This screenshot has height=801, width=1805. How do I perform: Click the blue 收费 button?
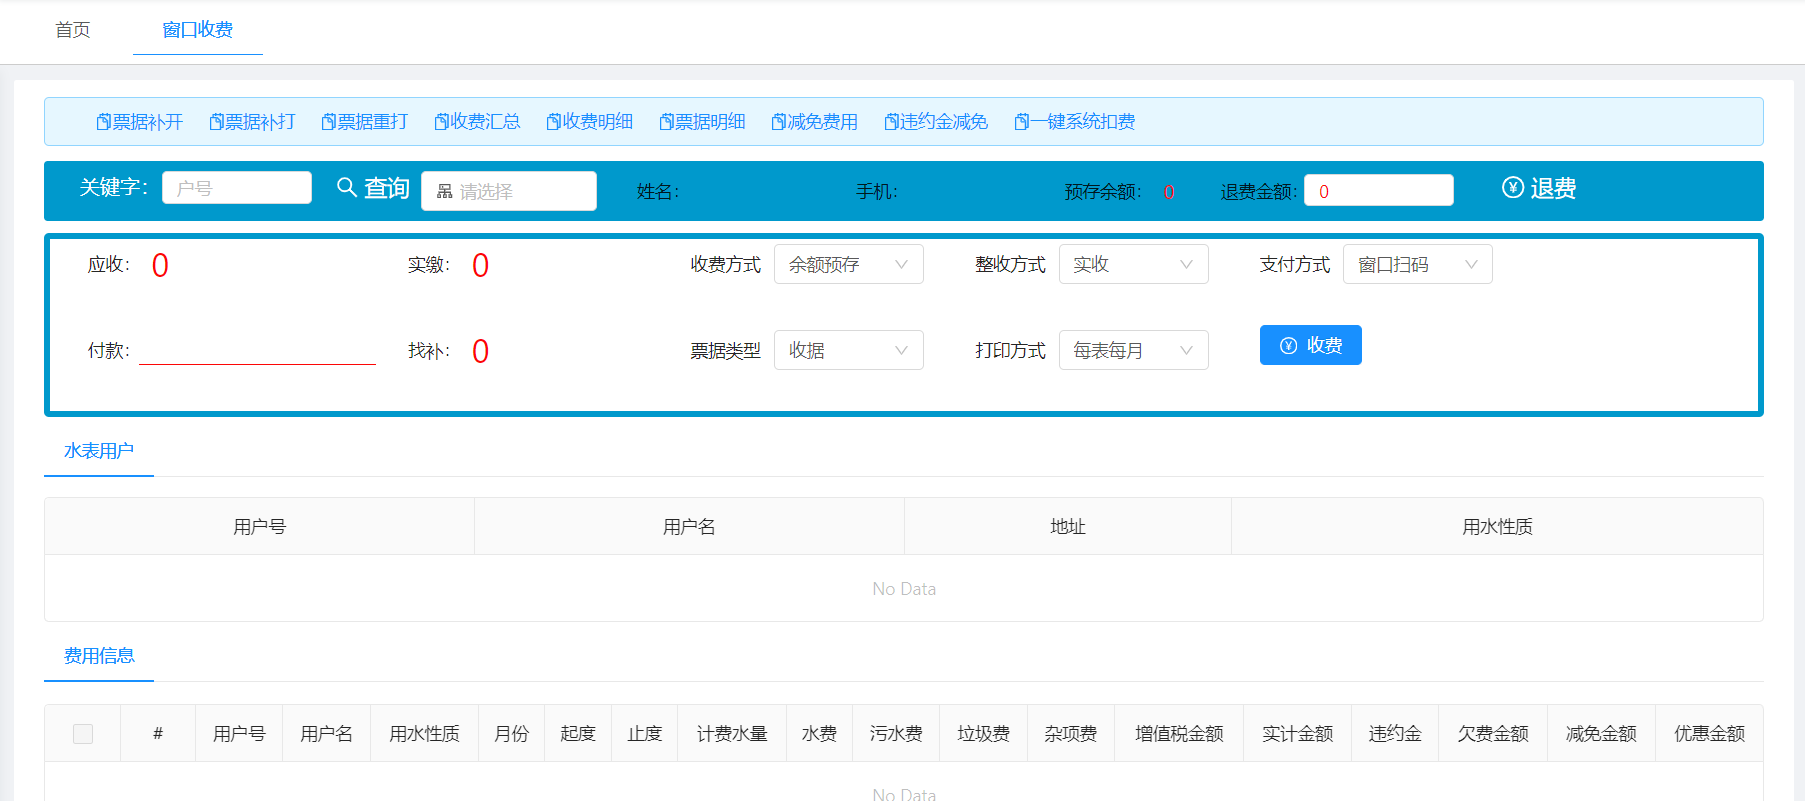[x=1311, y=345]
